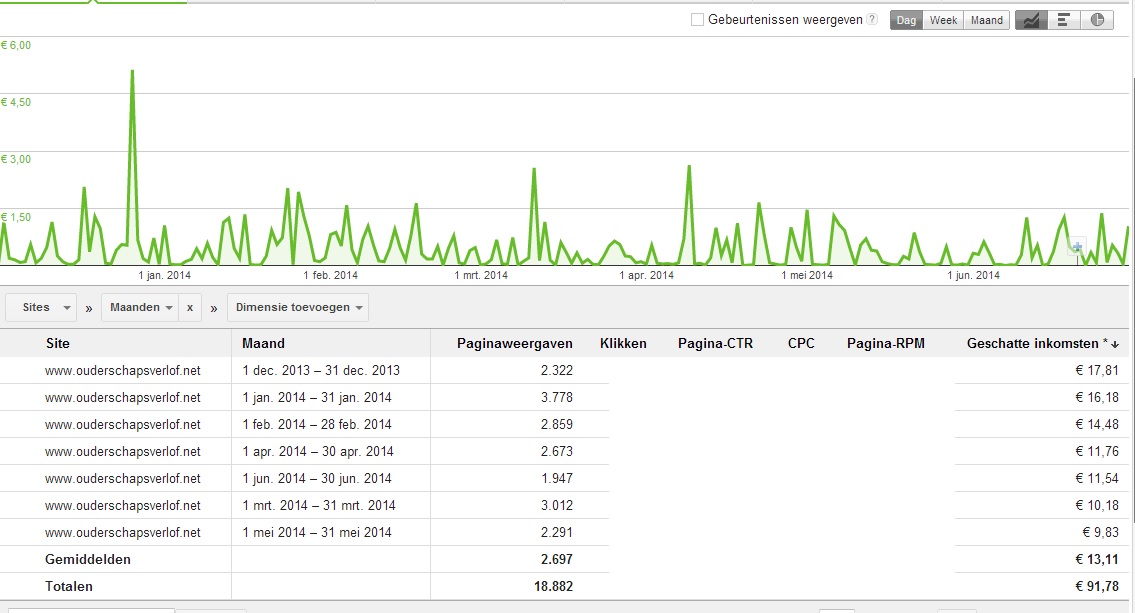Click total pageviews 18.882
The width and height of the screenshot is (1135, 613).
click(x=554, y=587)
